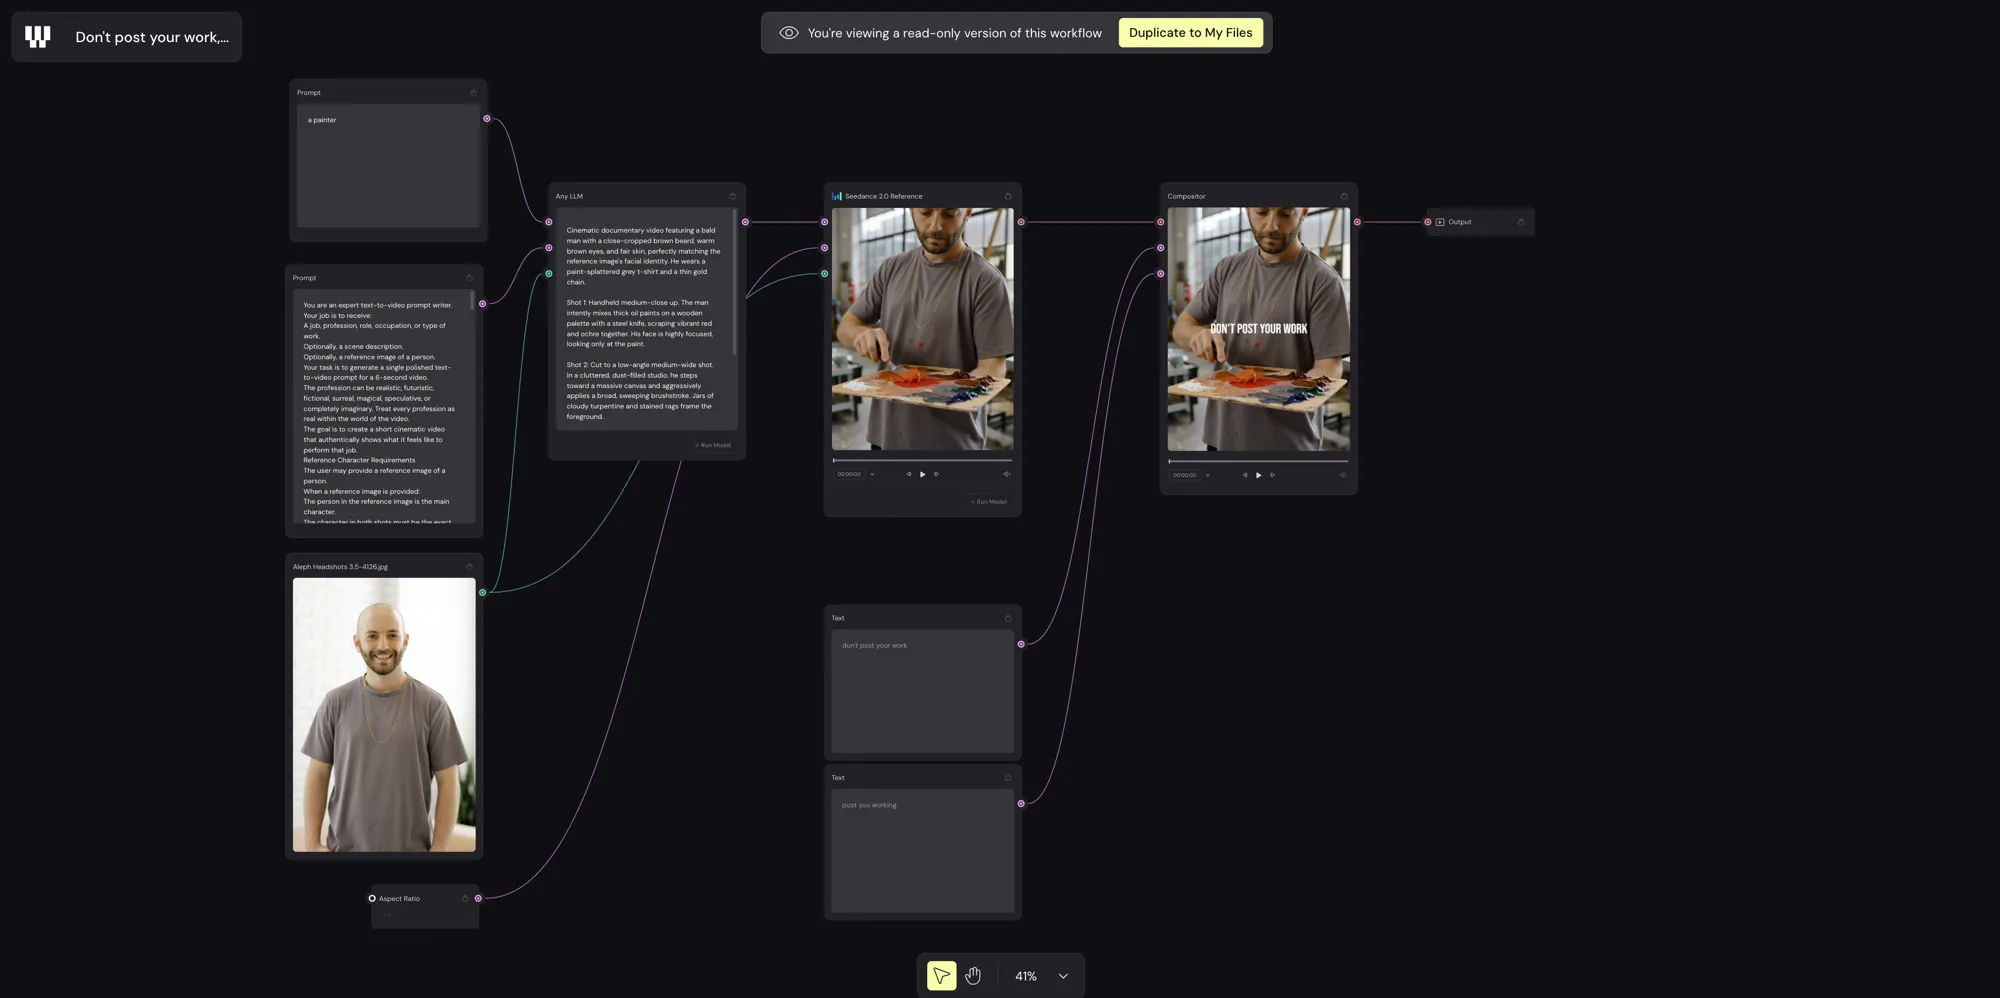The image size is (2000, 998).
Task: Toggle lock on the Output node
Action: click(1521, 222)
